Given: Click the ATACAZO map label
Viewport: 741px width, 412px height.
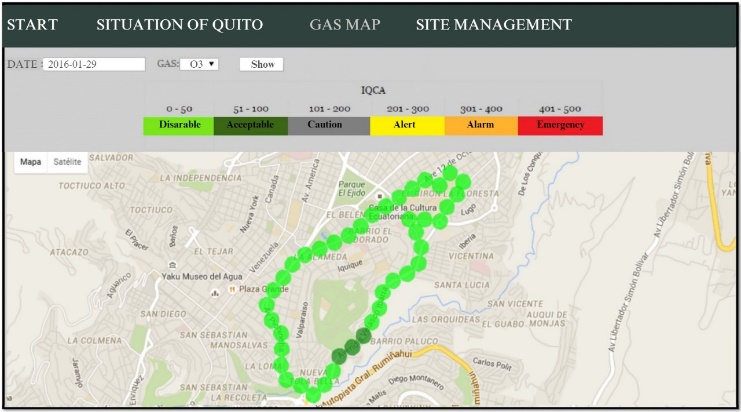Looking at the screenshot, I should click(69, 252).
